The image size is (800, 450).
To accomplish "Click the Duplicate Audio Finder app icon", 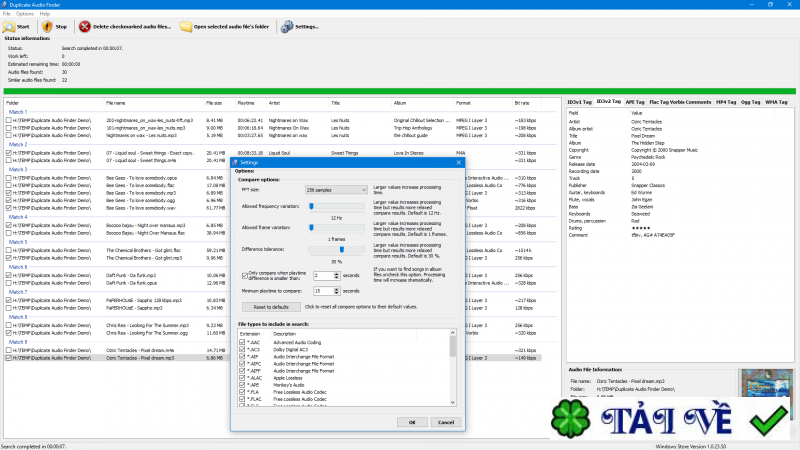I will click(5, 5).
